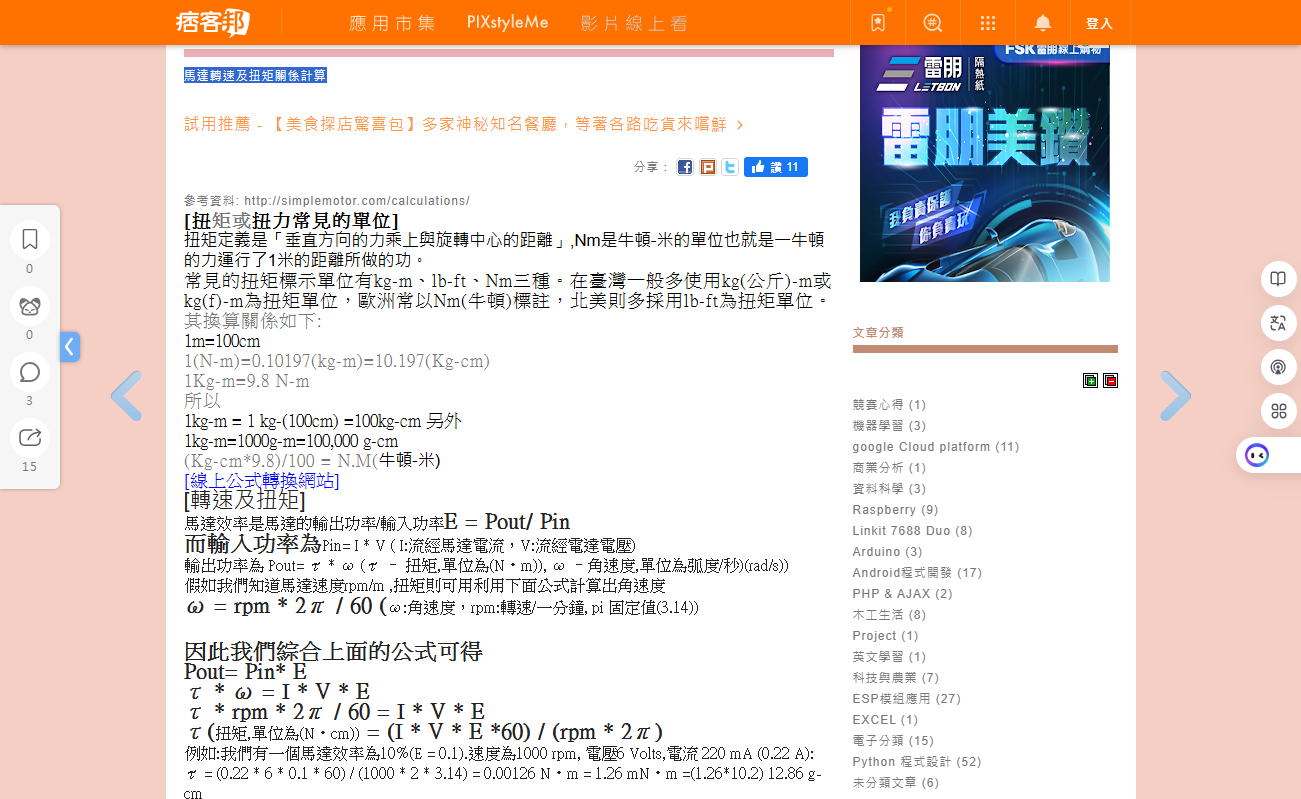The height and width of the screenshot is (799, 1301).
Task: Click the 登入 login button
Action: click(x=1099, y=23)
